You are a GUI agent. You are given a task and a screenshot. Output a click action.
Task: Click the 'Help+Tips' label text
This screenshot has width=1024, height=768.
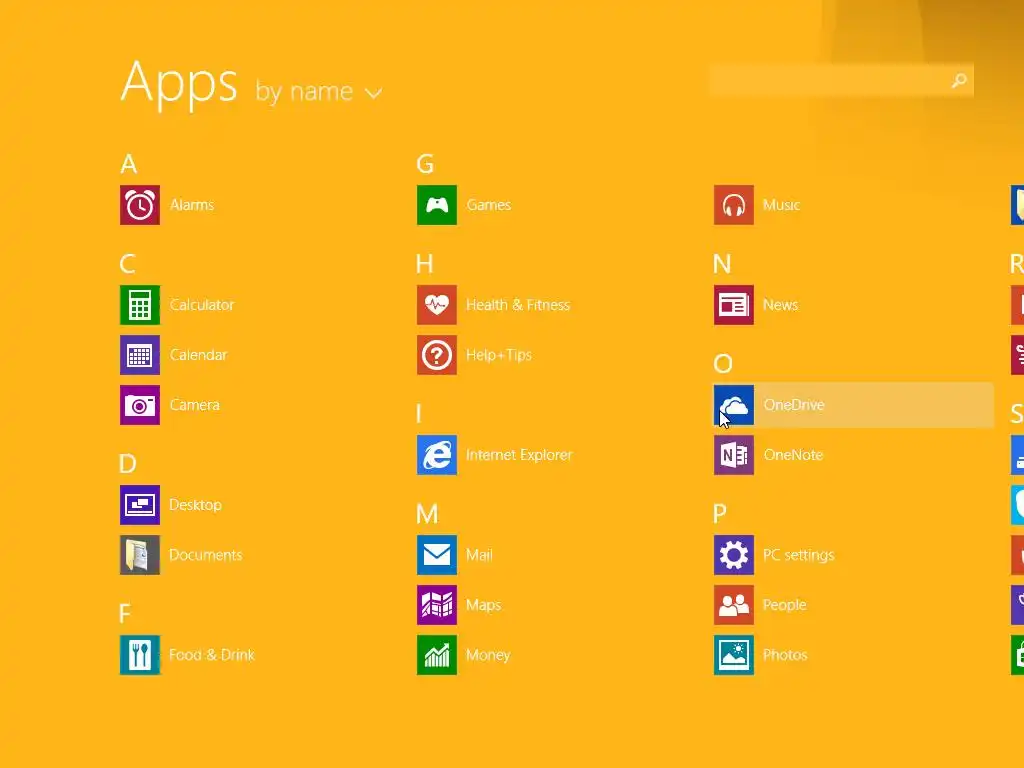pos(499,355)
